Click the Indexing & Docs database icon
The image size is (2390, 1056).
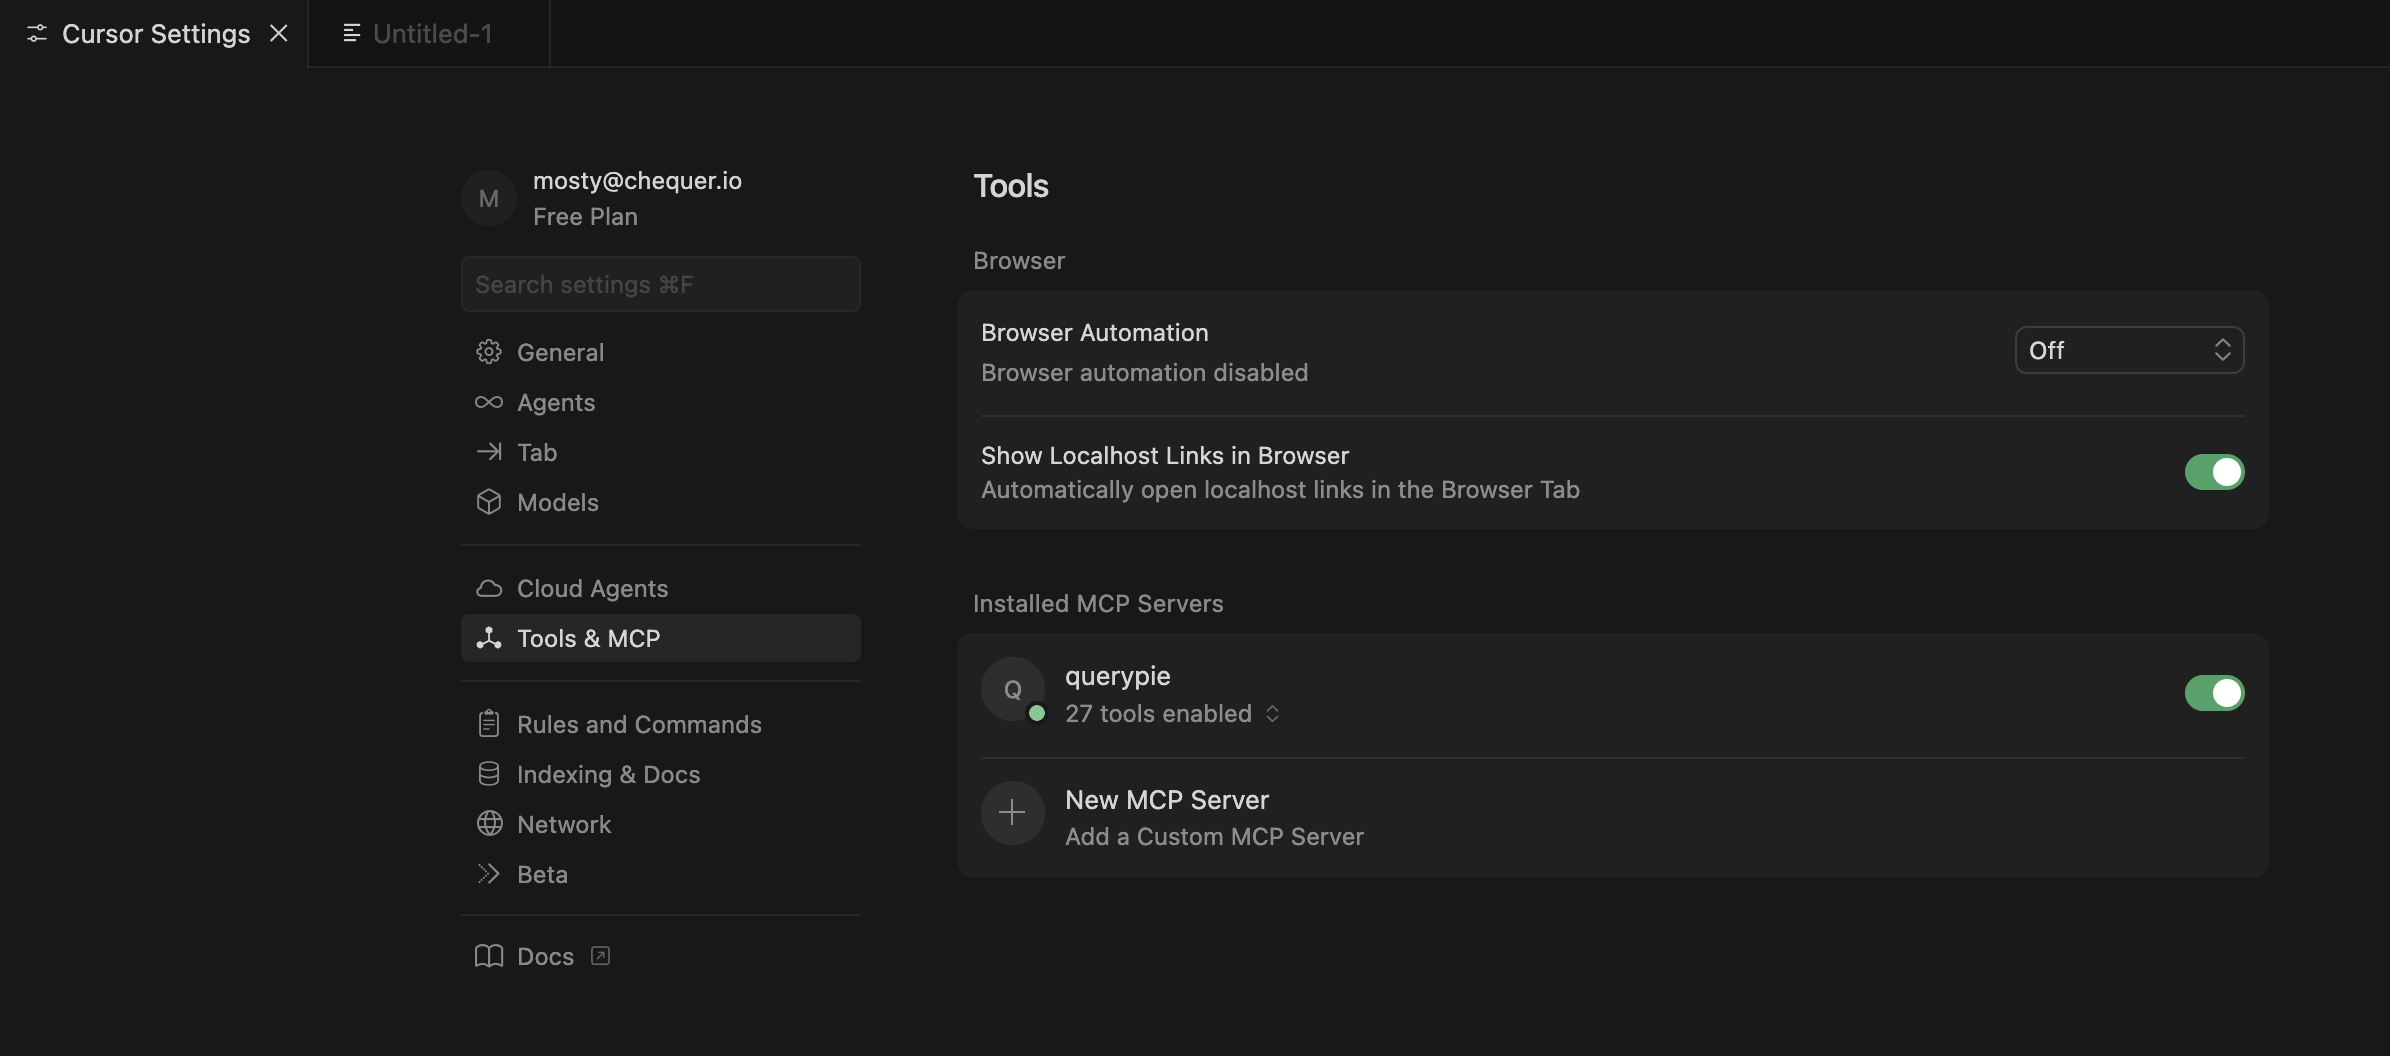click(488, 774)
